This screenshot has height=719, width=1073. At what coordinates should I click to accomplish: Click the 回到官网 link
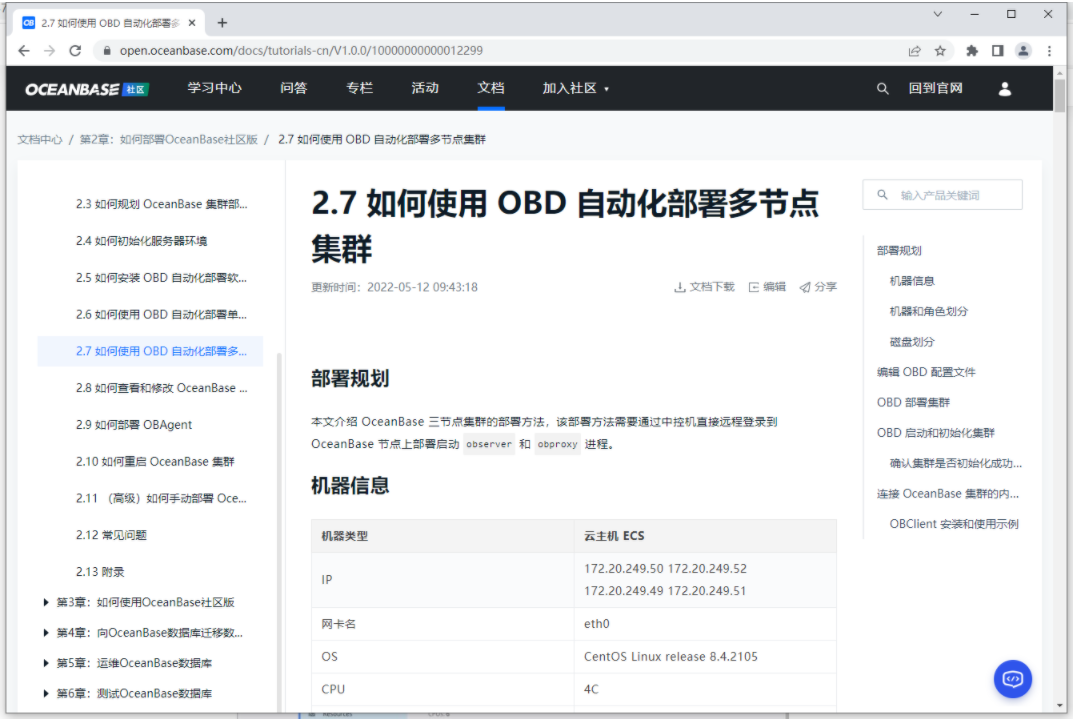pyautogui.click(x=935, y=88)
